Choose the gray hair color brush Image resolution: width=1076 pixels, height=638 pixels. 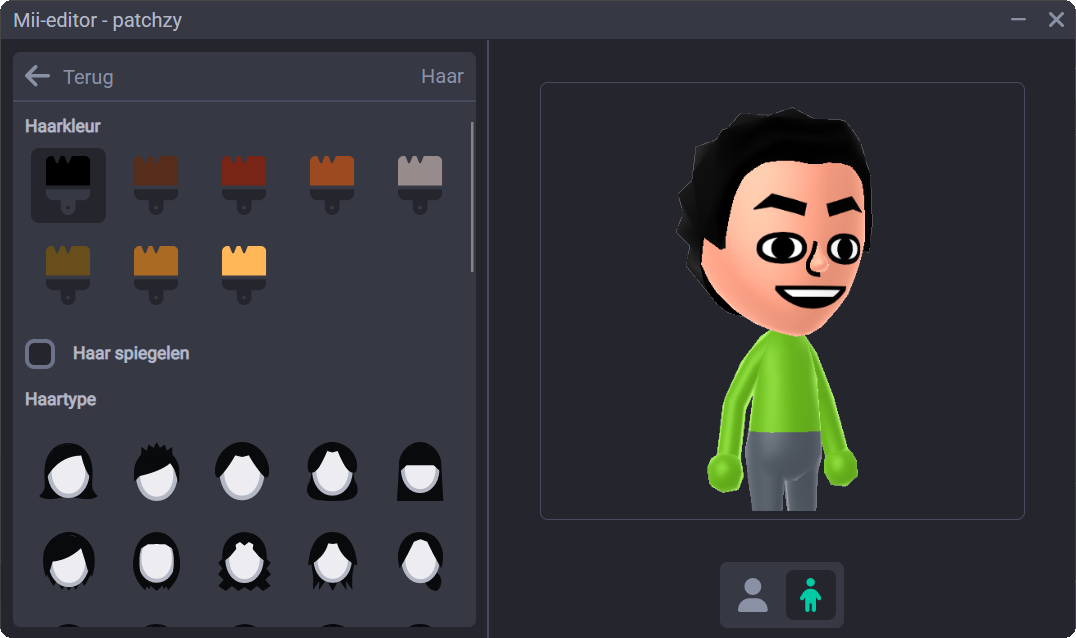419,185
